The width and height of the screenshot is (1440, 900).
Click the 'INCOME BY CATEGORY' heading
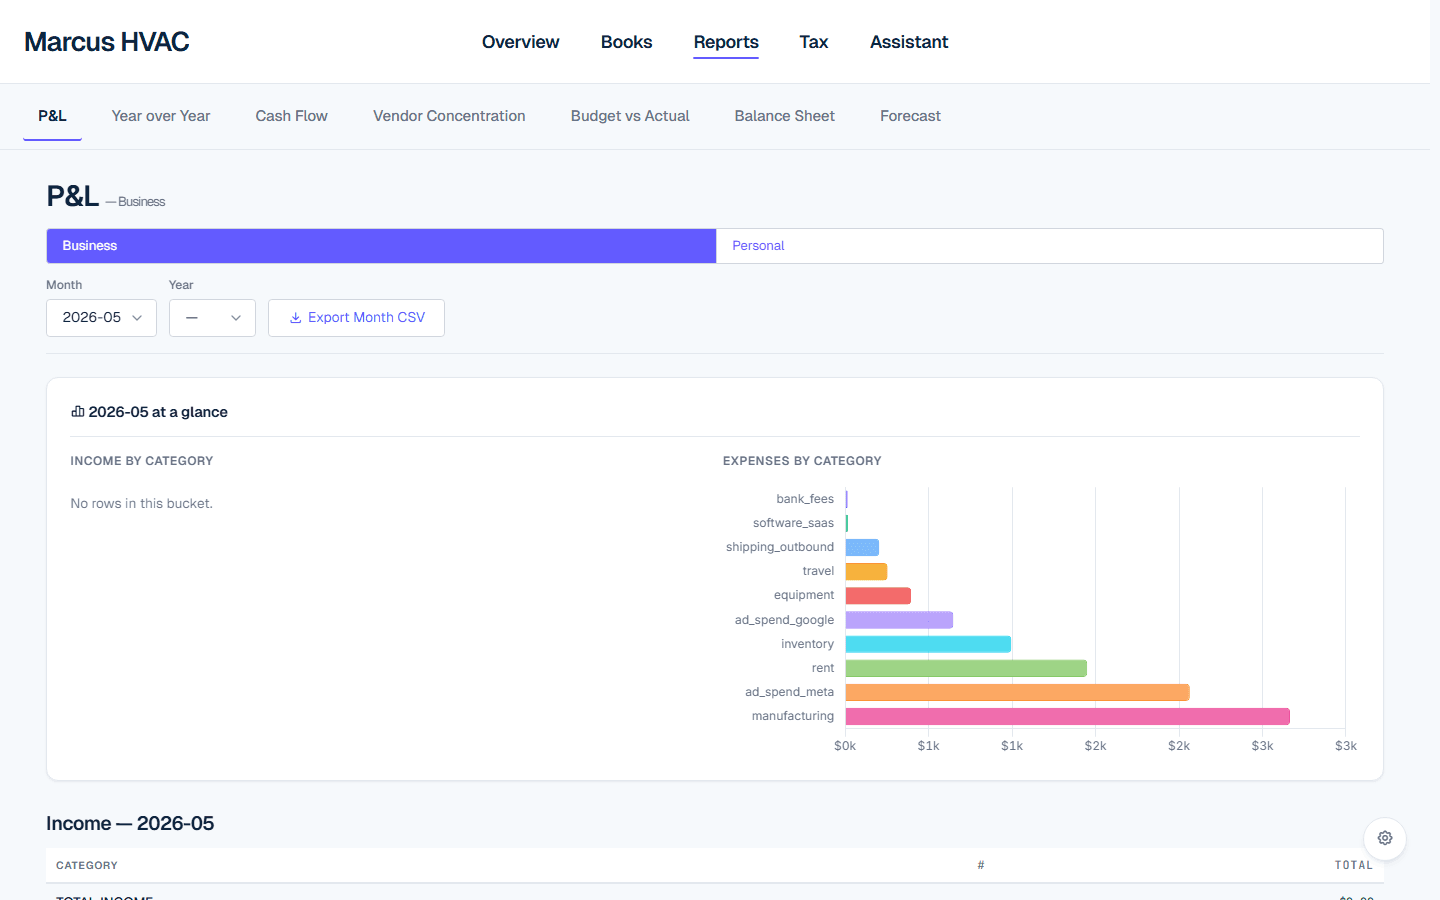pos(141,461)
